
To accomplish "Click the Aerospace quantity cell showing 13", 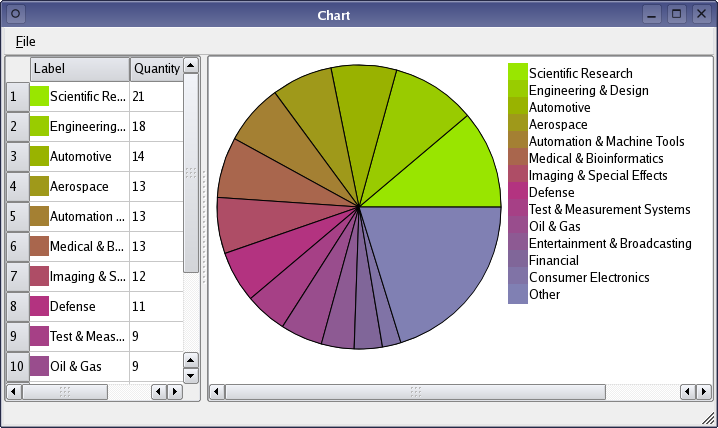I will 155,186.
